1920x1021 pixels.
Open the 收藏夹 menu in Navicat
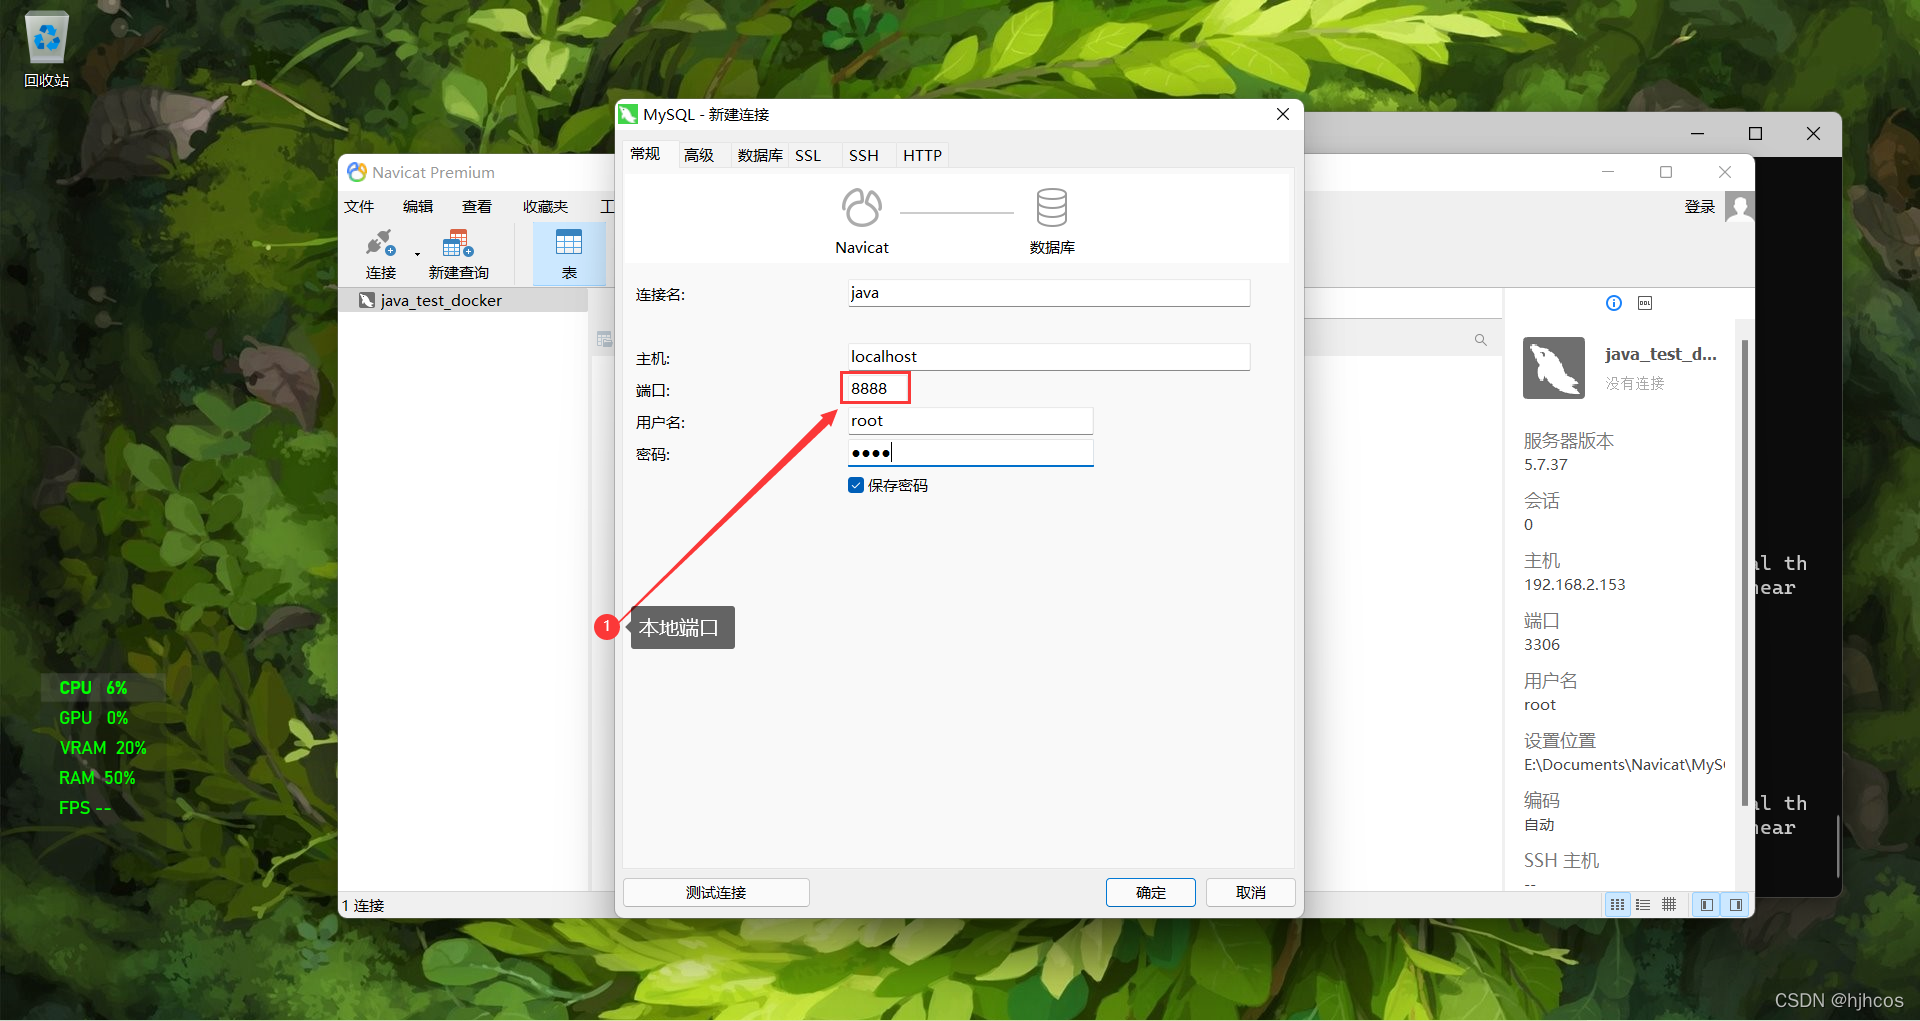point(545,206)
